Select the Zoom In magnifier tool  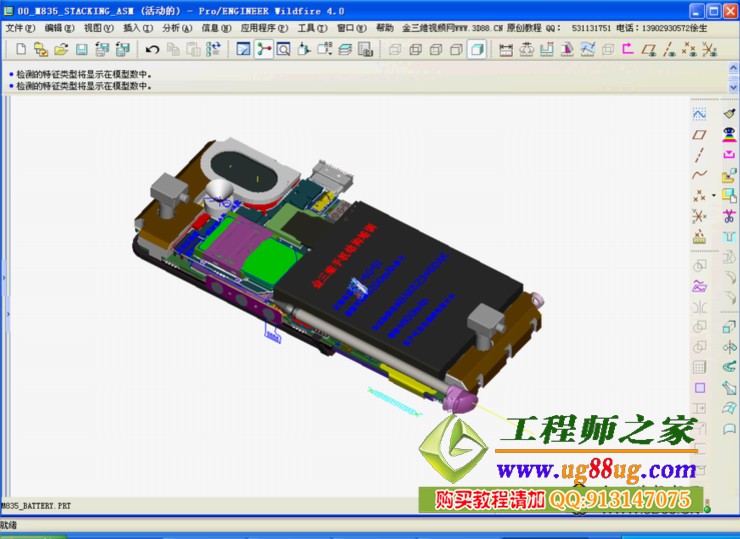coord(284,49)
